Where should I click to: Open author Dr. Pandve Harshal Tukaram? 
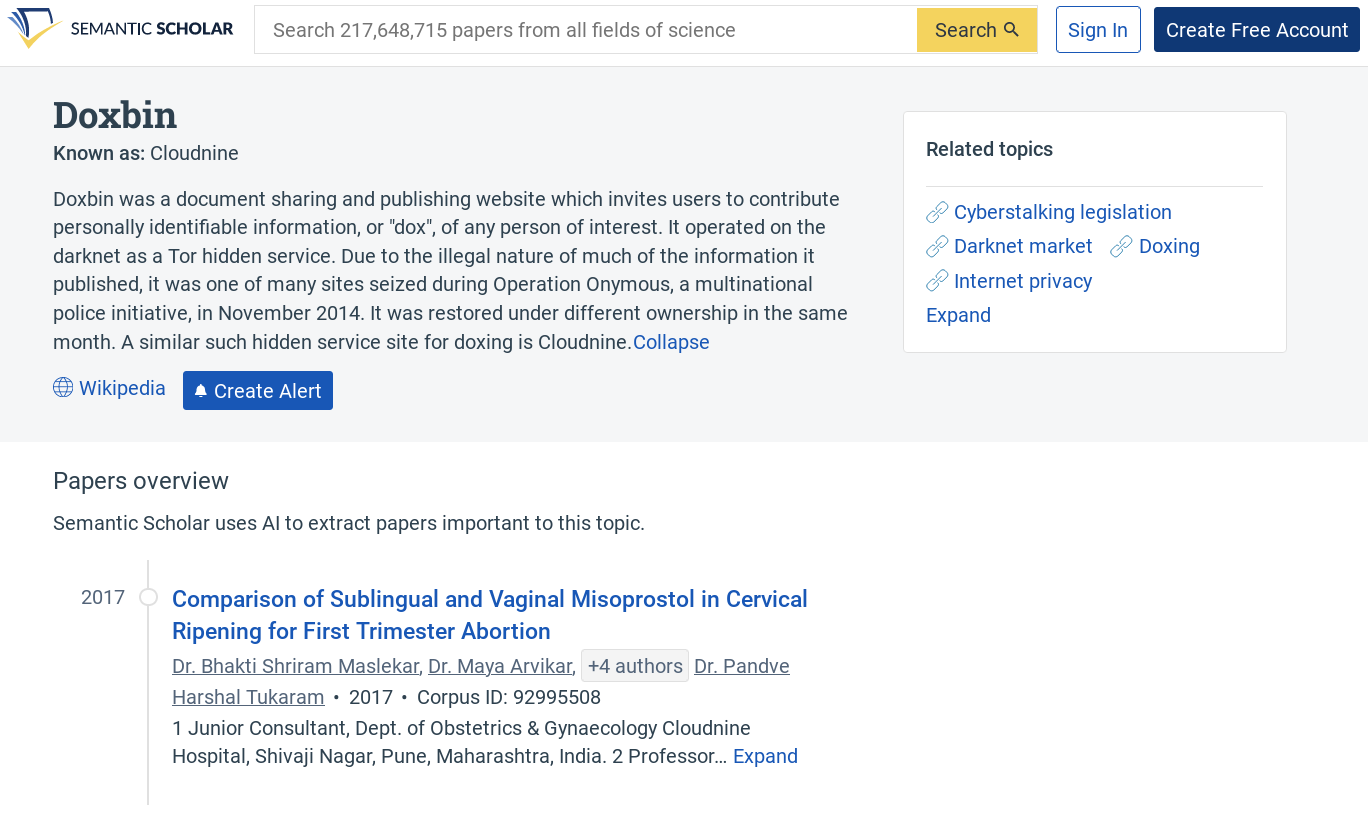(x=742, y=666)
